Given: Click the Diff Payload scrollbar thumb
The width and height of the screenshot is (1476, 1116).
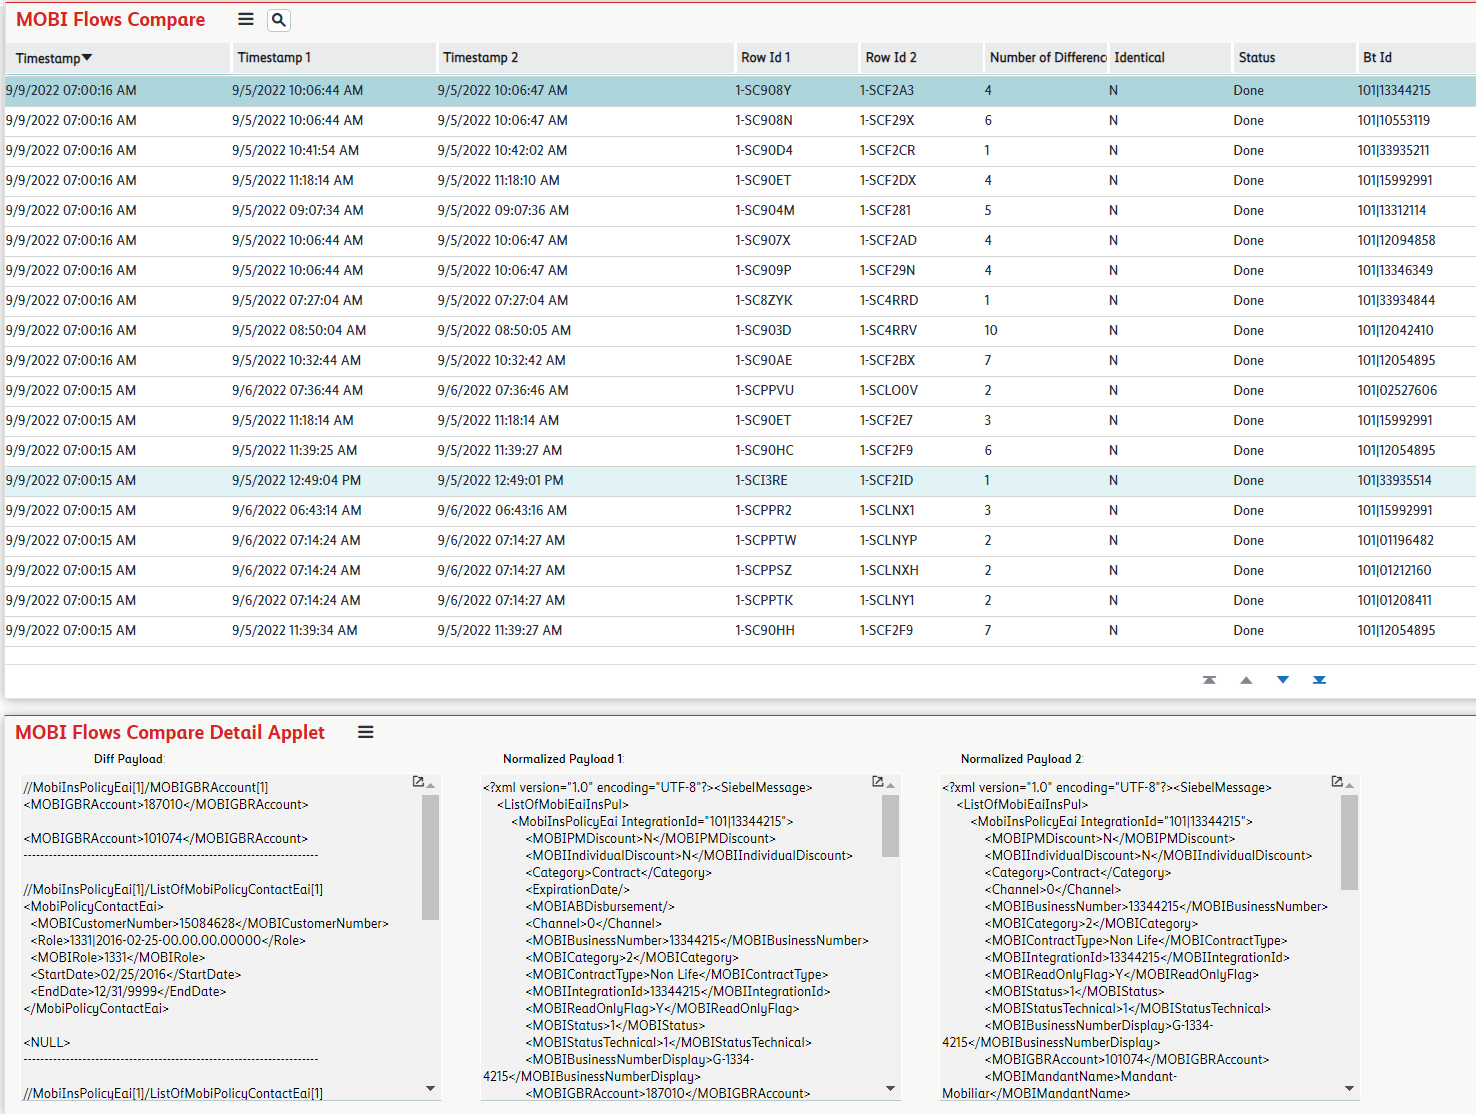Looking at the screenshot, I should [x=431, y=857].
